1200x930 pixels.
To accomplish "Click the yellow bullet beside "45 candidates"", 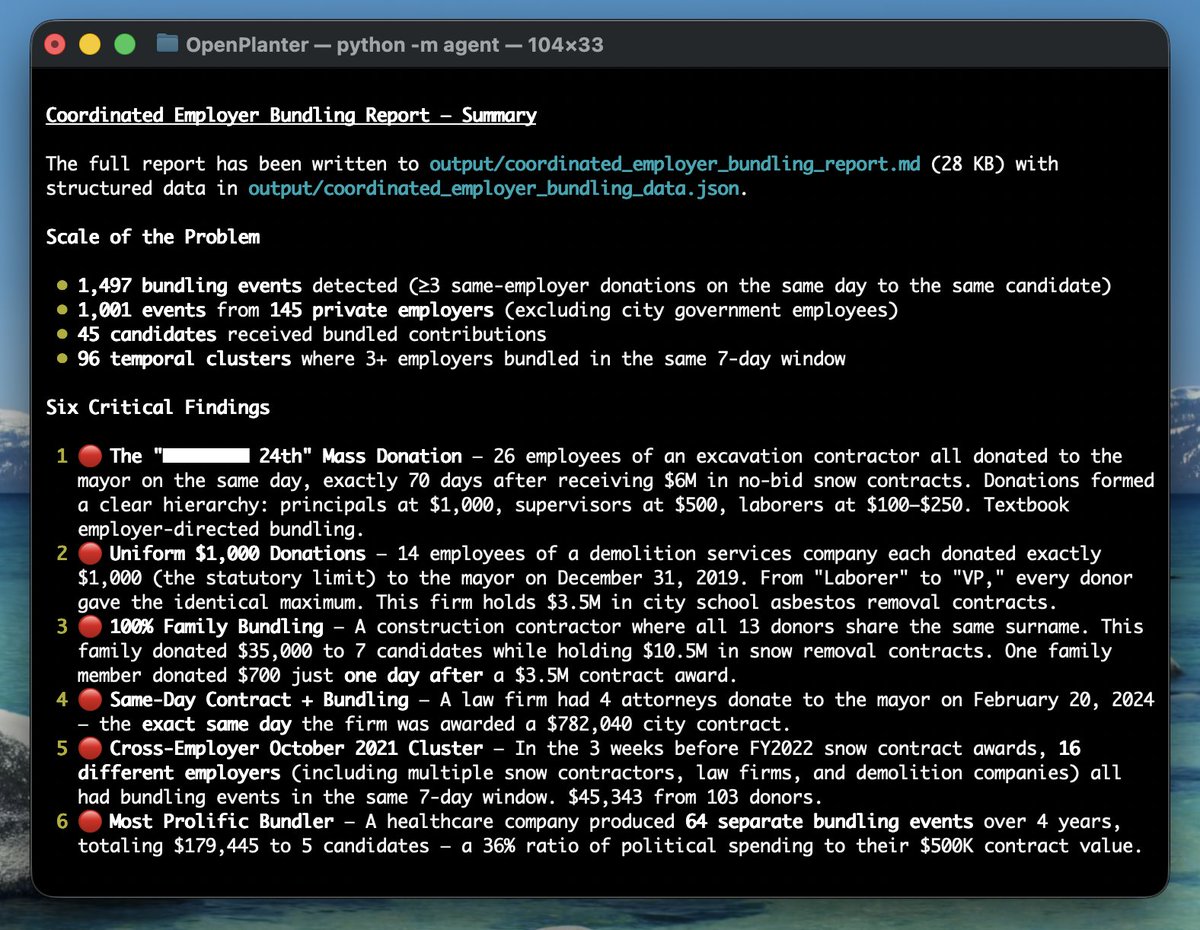I will pos(63,334).
